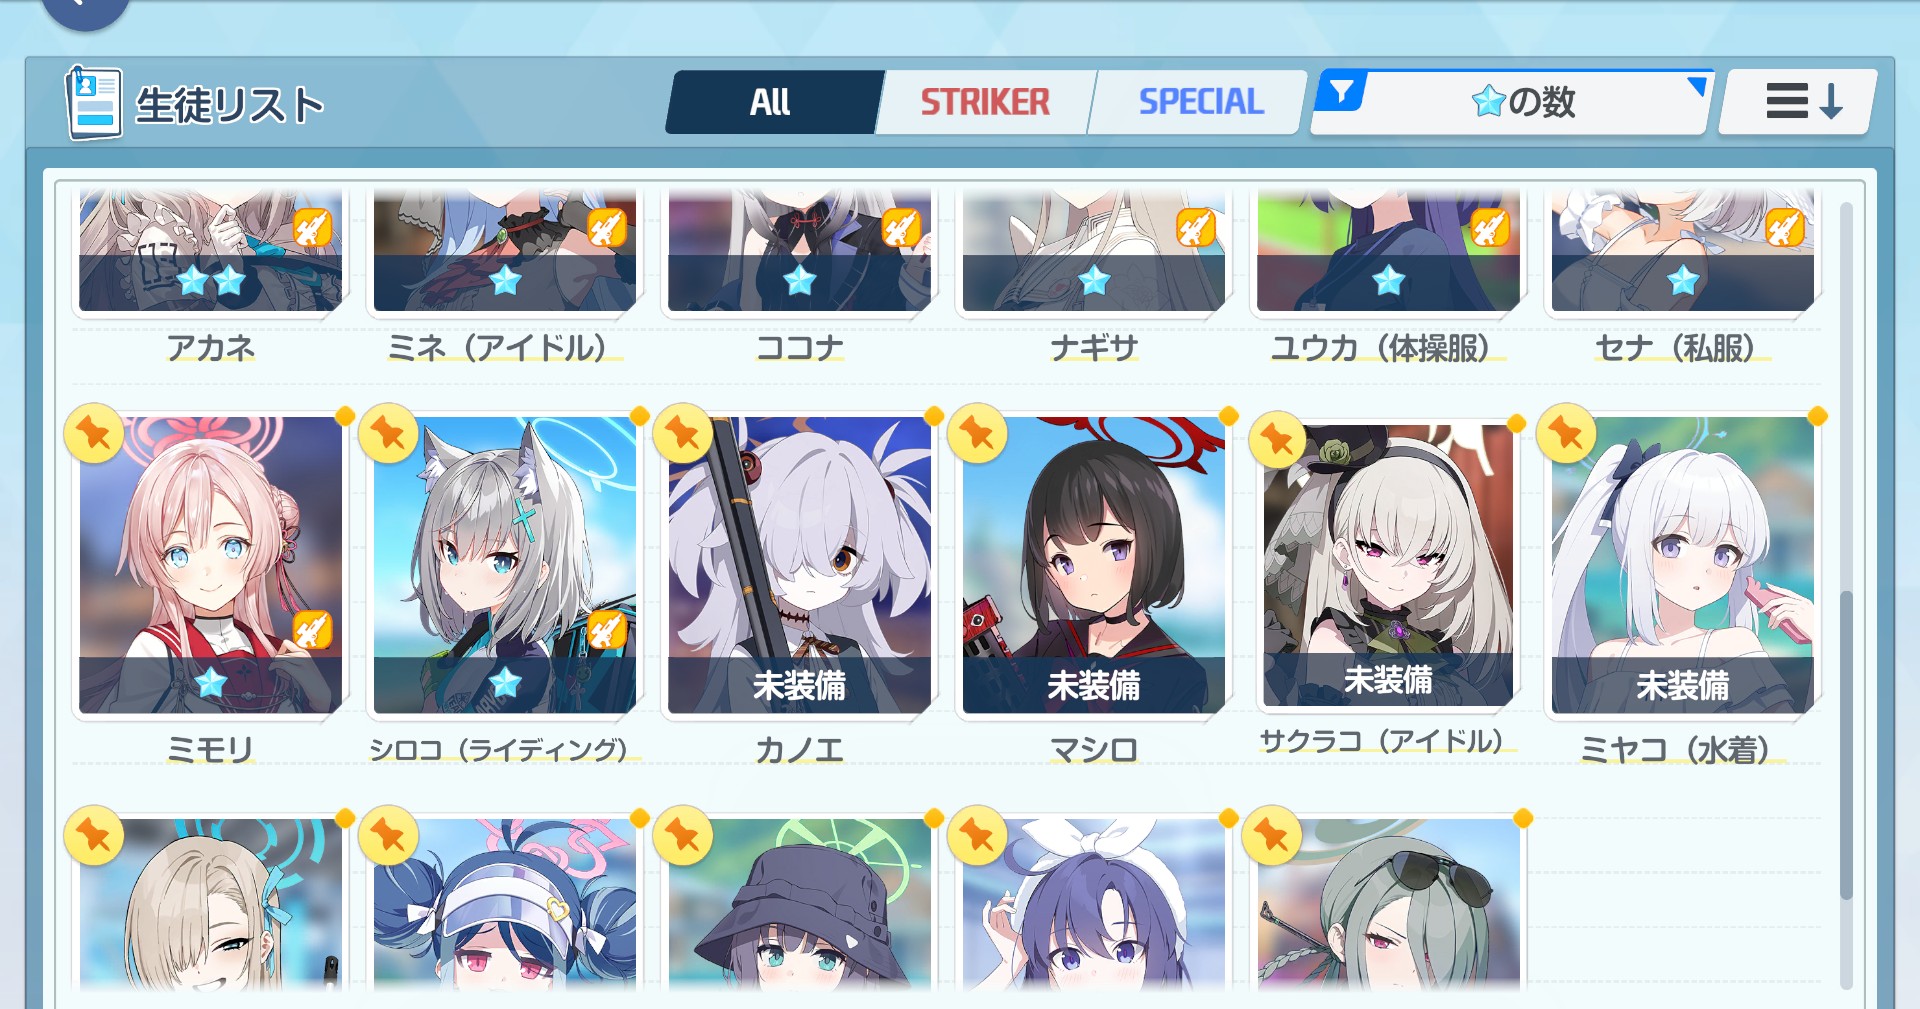1920x1009 pixels.
Task: Click the gear badge on Shiroko (ライディング)
Action: tap(606, 630)
